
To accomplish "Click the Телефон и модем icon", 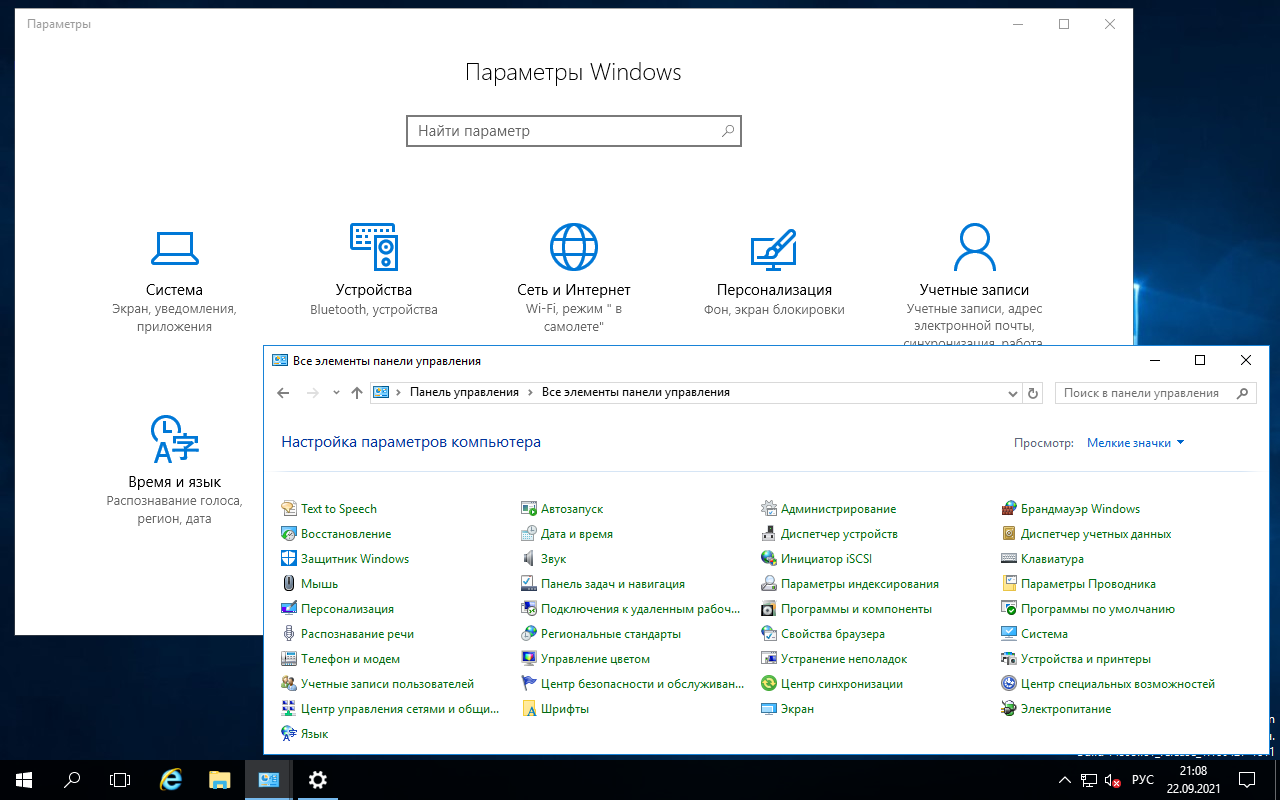I will (289, 659).
